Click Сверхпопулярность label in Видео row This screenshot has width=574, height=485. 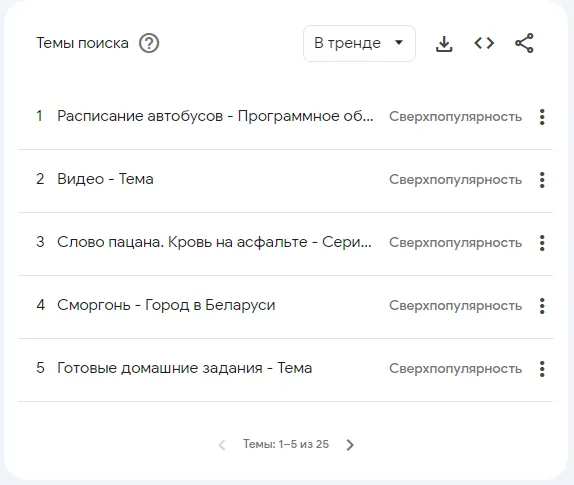[x=455, y=180]
